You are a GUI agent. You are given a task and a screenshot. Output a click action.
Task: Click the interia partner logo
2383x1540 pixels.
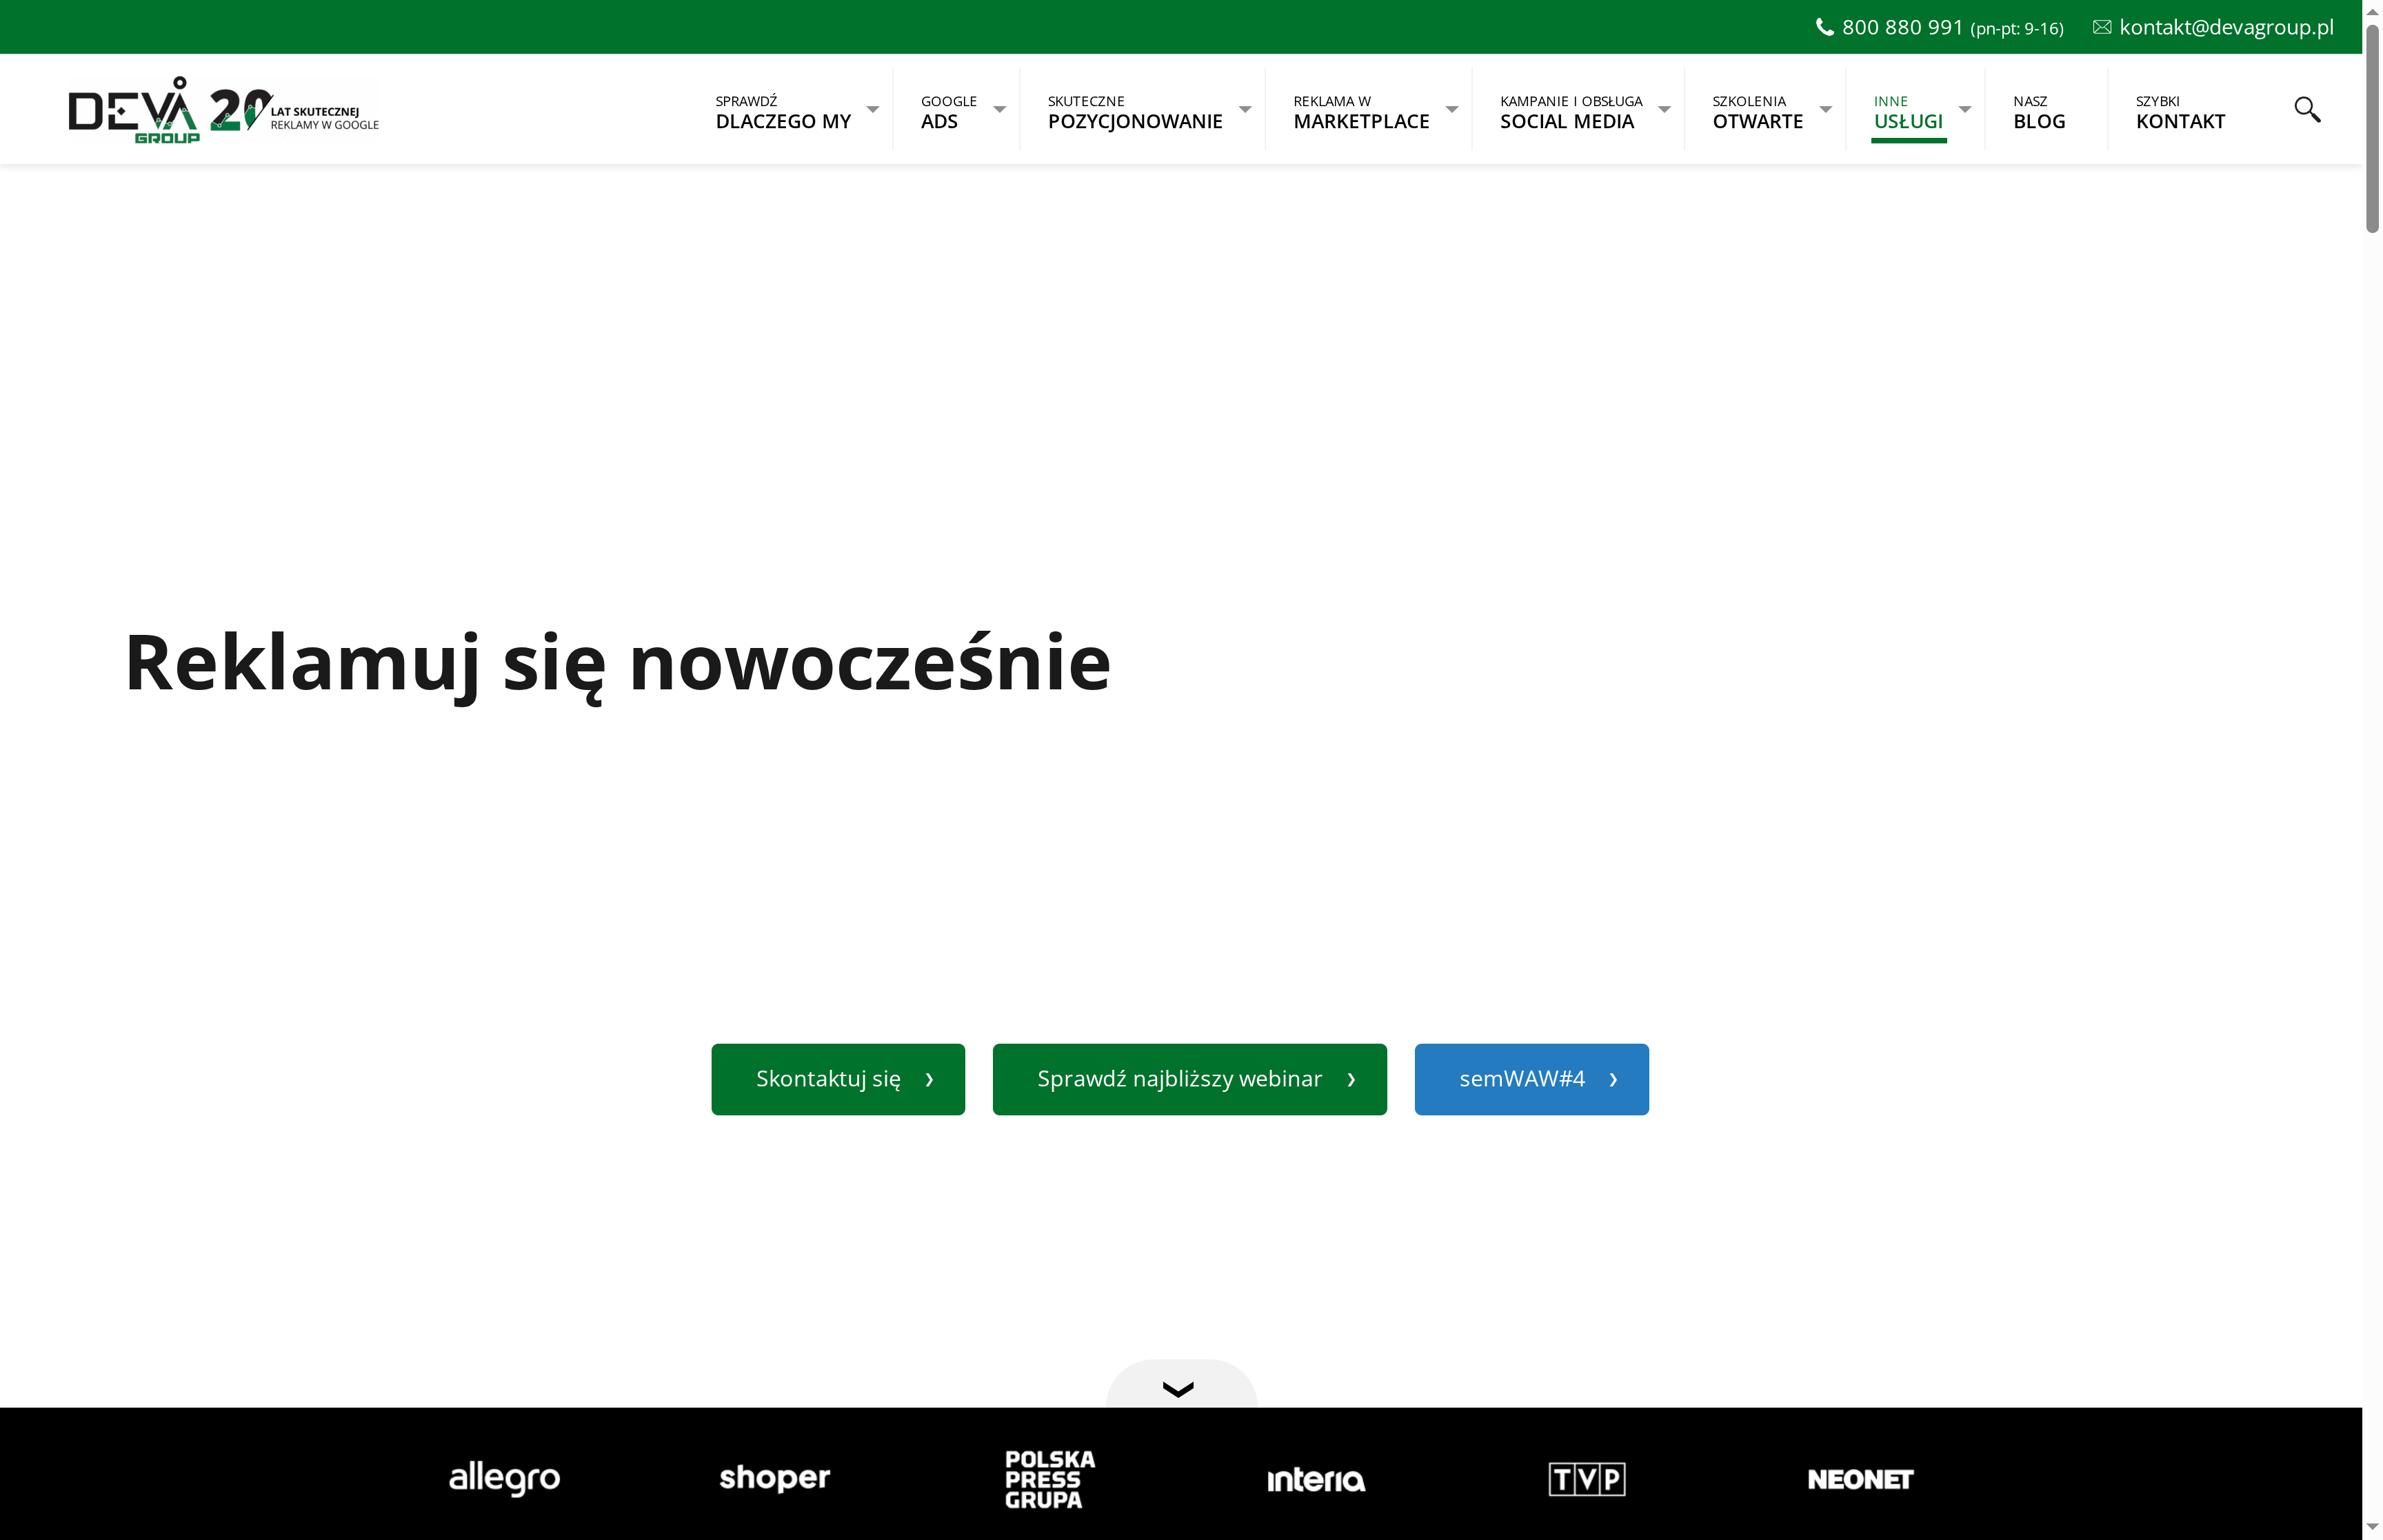click(1316, 1479)
